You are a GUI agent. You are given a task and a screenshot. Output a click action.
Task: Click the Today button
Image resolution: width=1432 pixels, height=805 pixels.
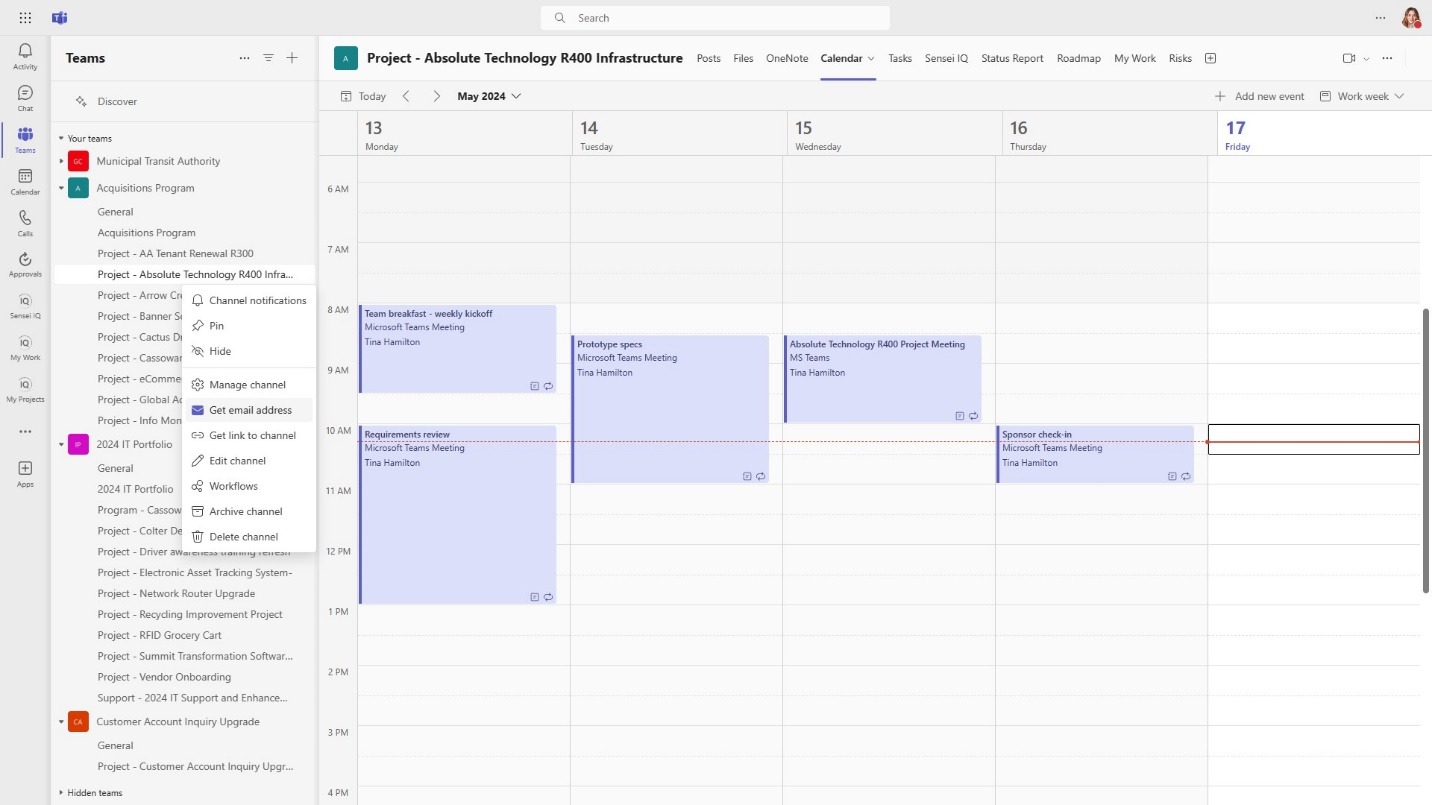click(x=363, y=96)
